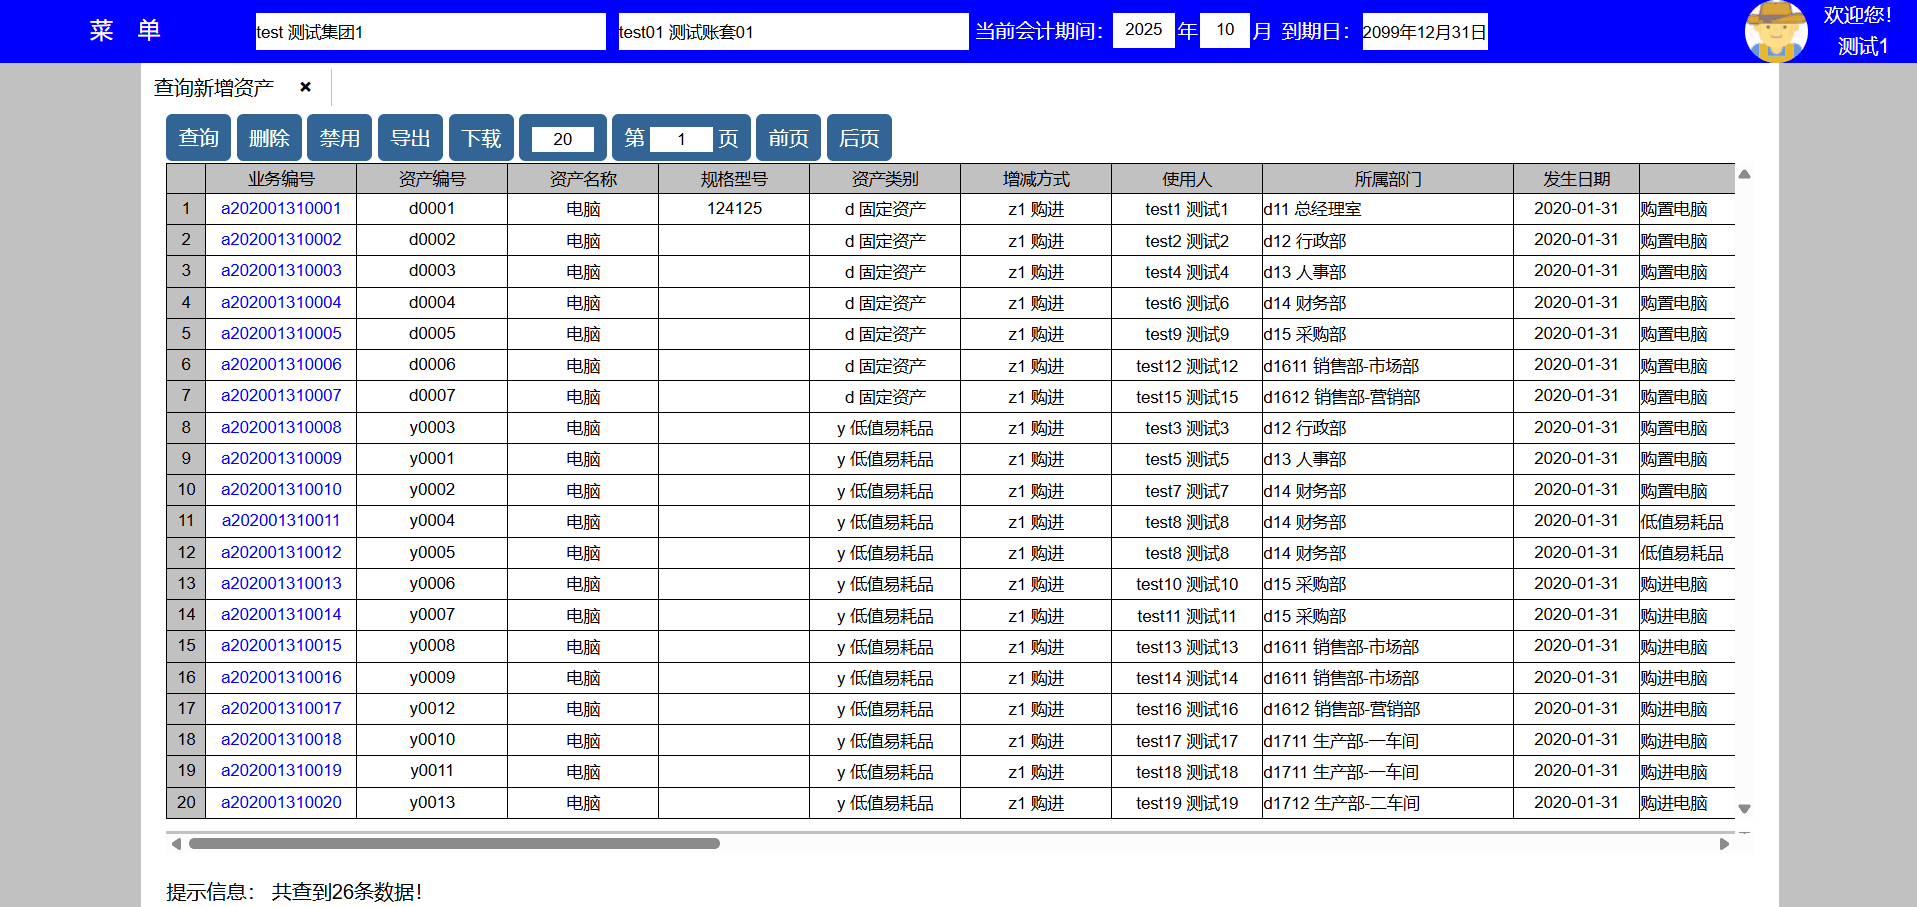The width and height of the screenshot is (1917, 907).
Task: Click the horizontal scroll right arrow
Action: click(x=1724, y=844)
